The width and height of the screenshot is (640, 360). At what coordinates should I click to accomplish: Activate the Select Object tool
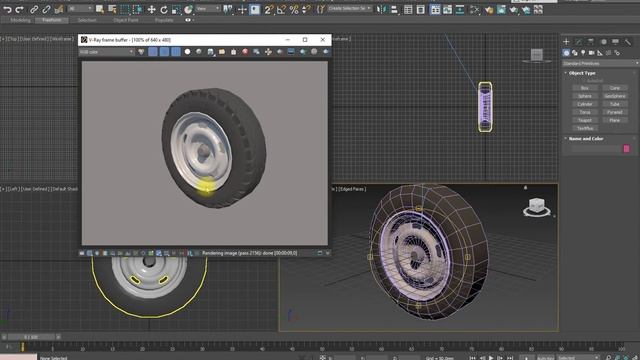[x=100, y=9]
